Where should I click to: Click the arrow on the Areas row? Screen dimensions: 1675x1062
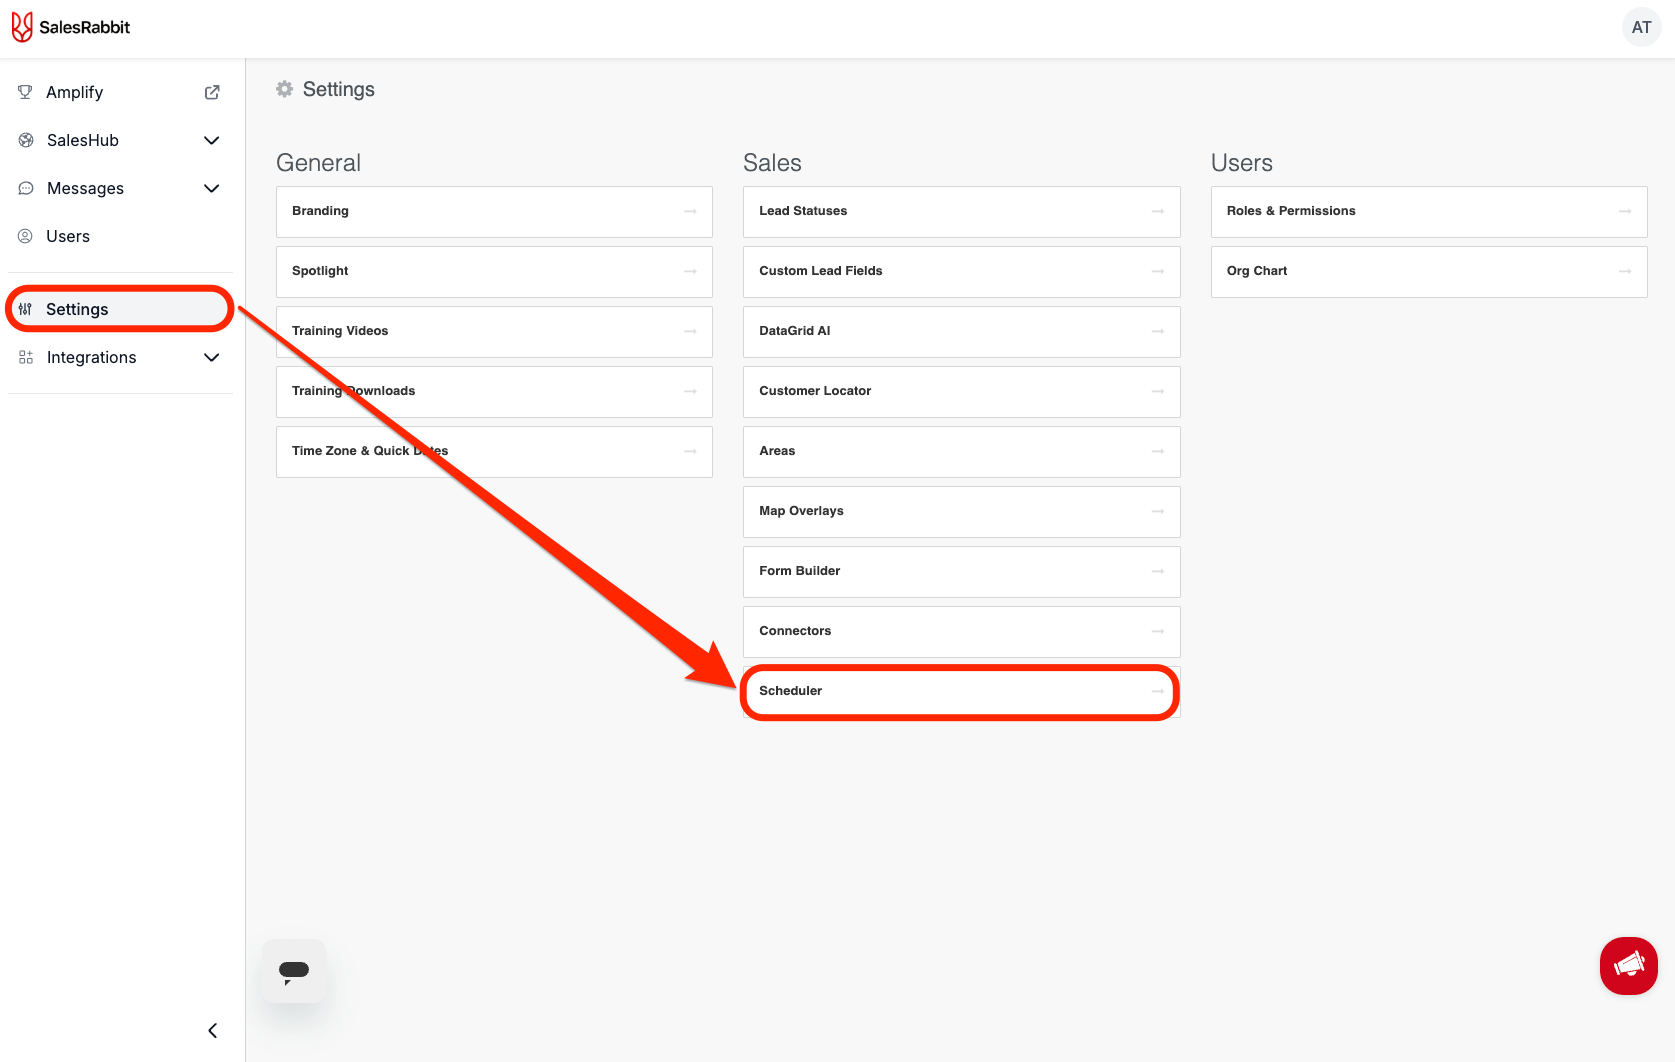[1158, 451]
